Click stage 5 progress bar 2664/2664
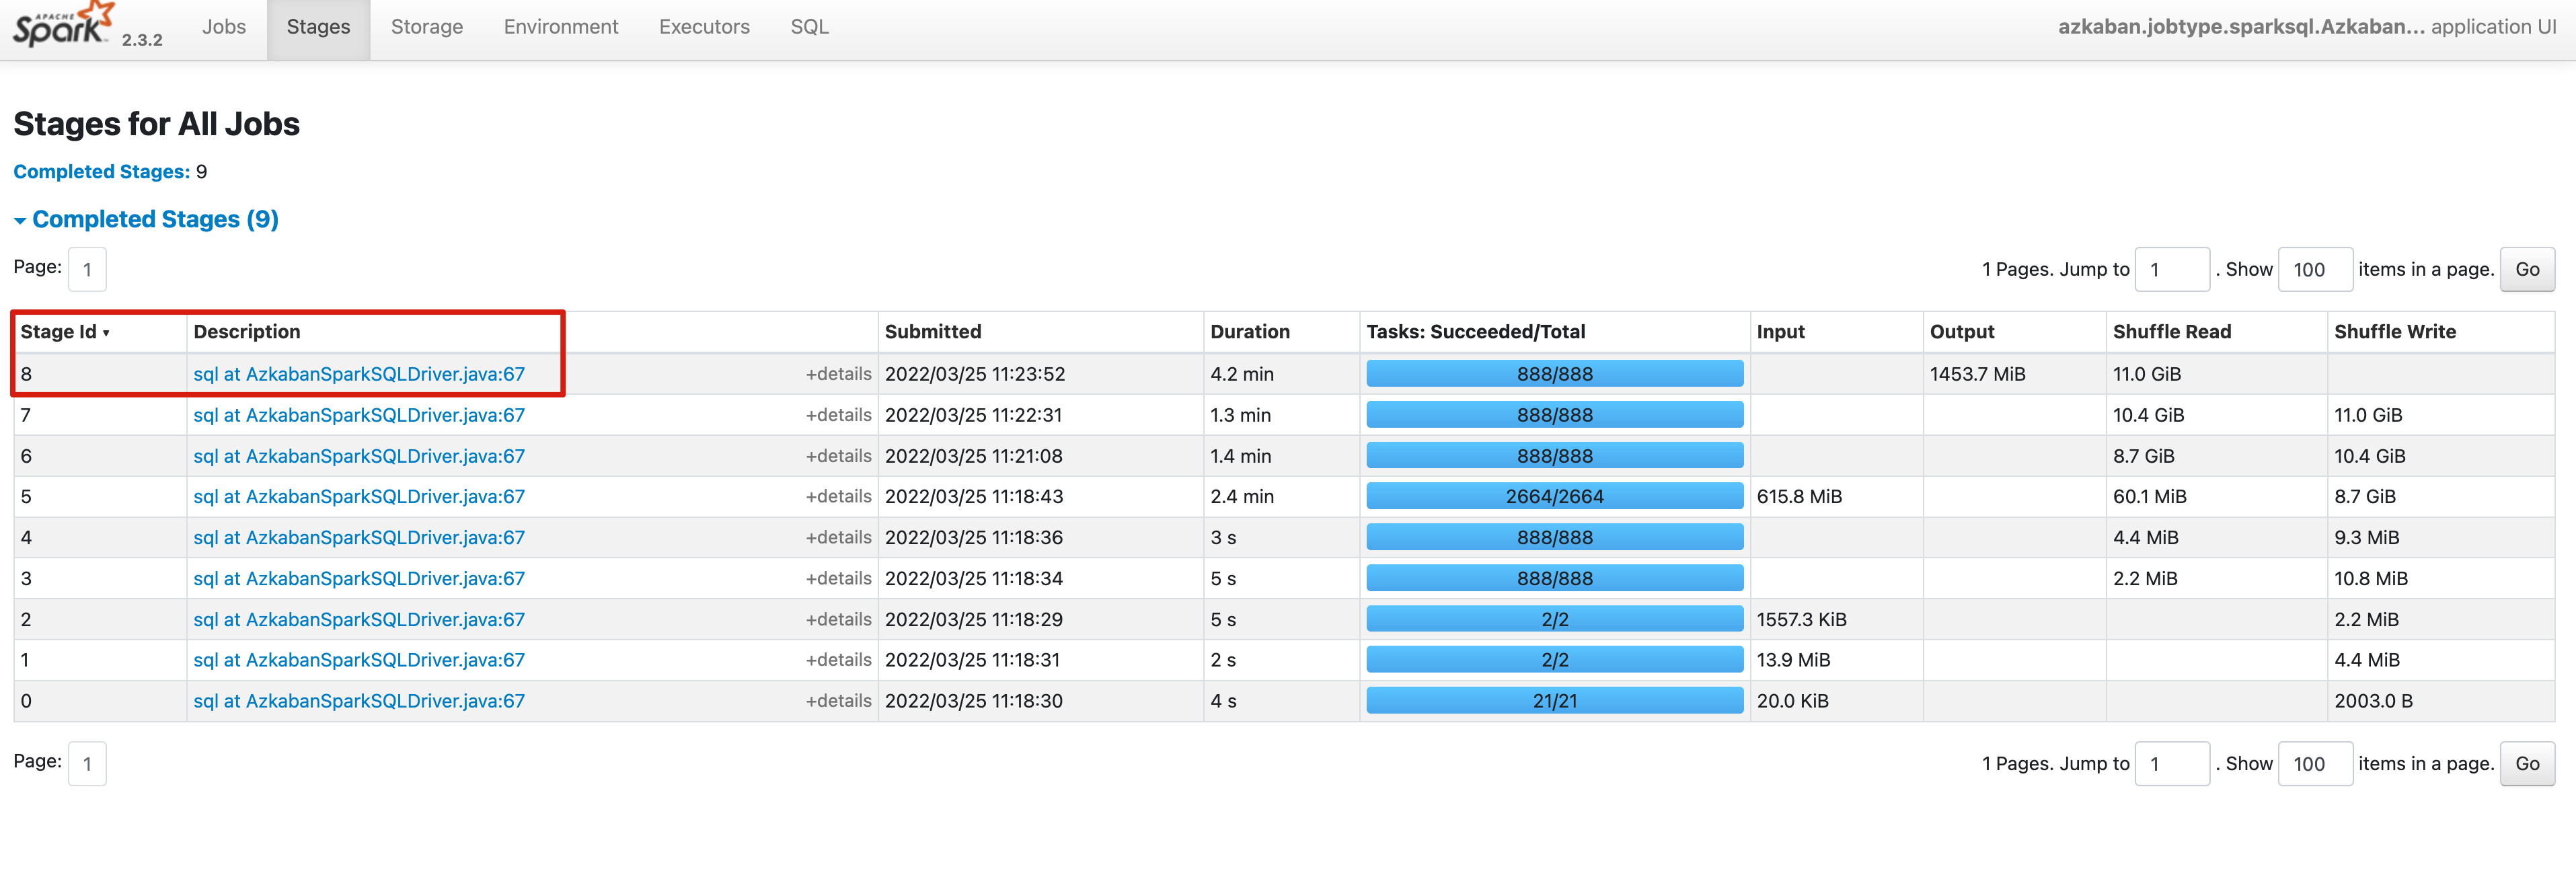 coord(1554,497)
